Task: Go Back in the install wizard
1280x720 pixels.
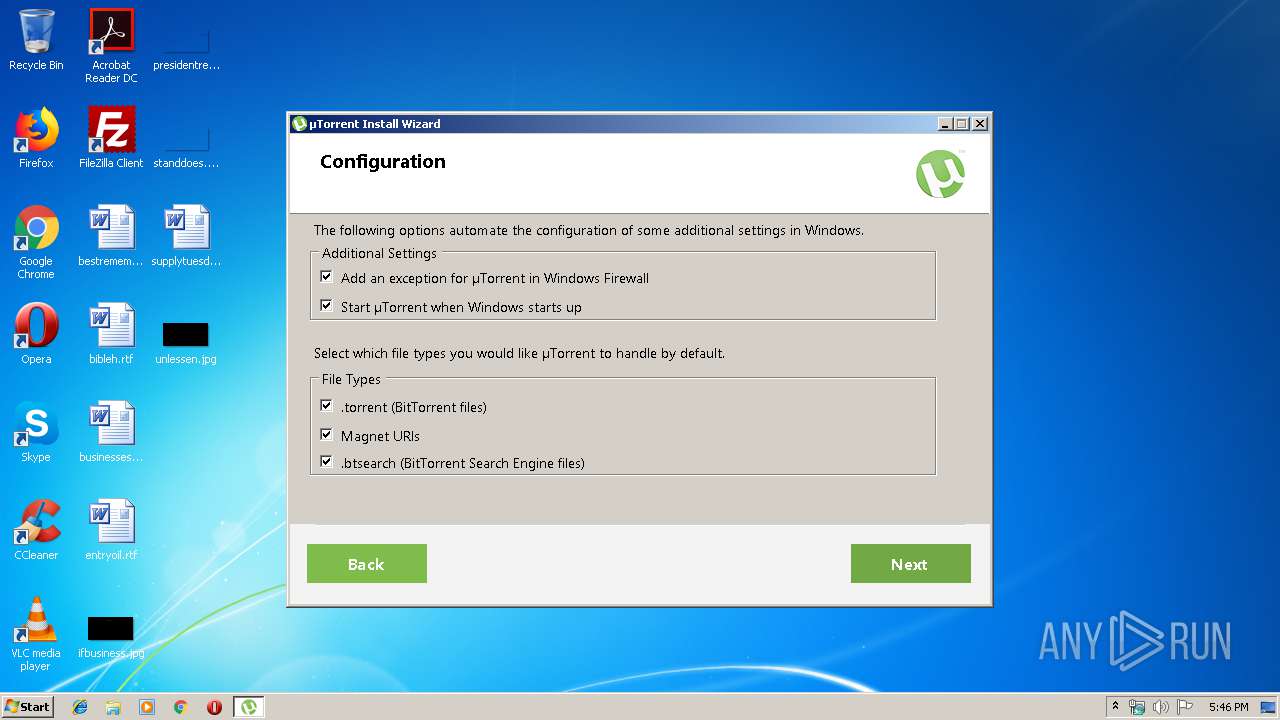Action: pyautogui.click(x=367, y=564)
